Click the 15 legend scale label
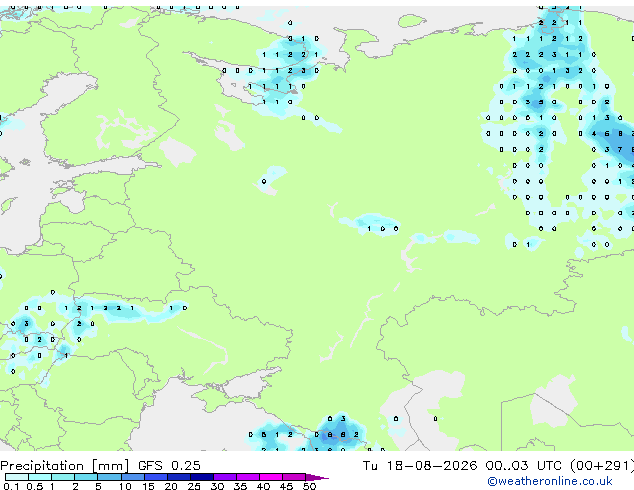This screenshot has width=634, height=490. pyautogui.click(x=148, y=486)
